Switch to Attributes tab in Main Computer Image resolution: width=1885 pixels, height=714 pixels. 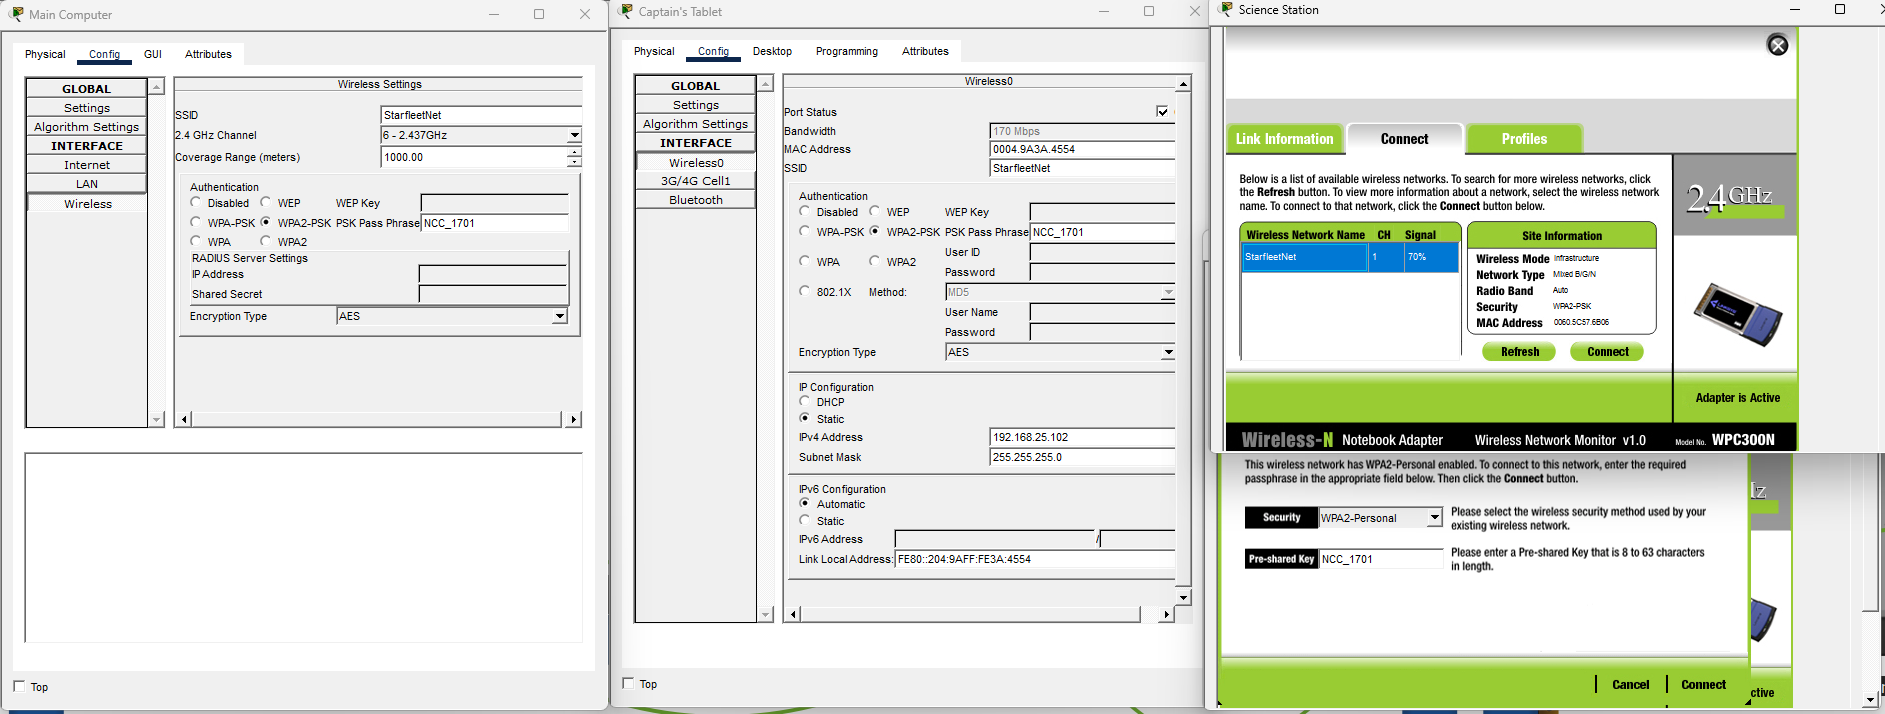coord(208,54)
